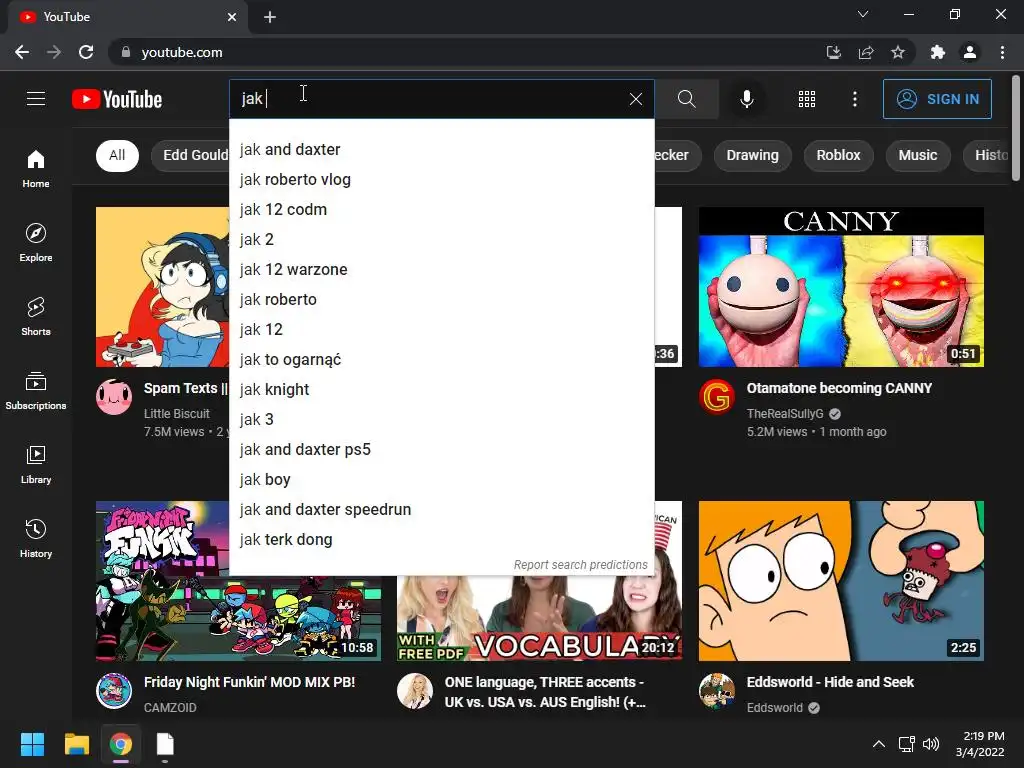Screen dimensions: 1024x768
Task: Choose suggestion 'jak and daxter'
Action: click(x=441, y=150)
